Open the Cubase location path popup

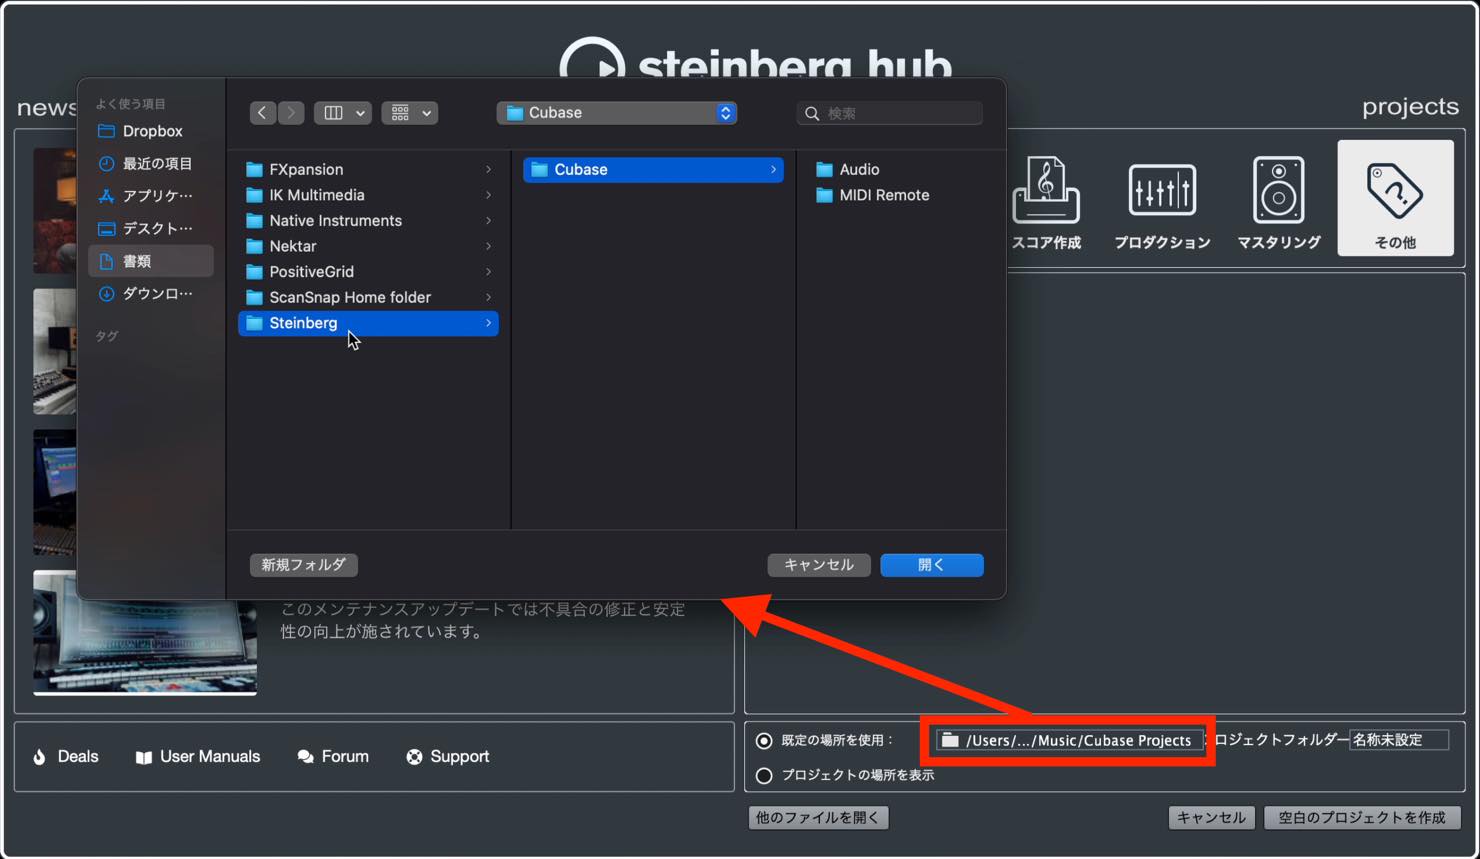pyautogui.click(x=617, y=113)
